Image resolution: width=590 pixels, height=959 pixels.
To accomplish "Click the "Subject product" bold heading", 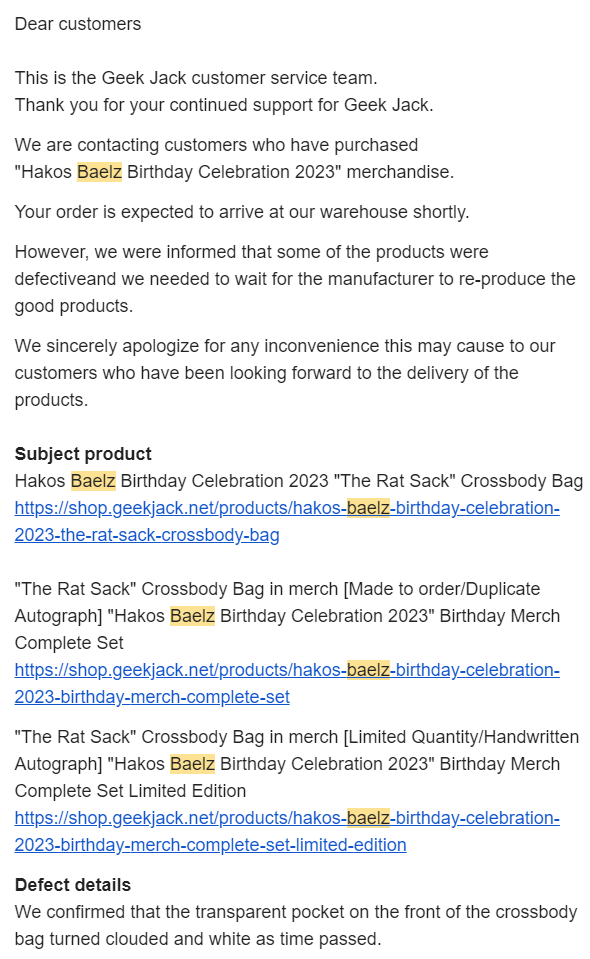I will 83,454.
